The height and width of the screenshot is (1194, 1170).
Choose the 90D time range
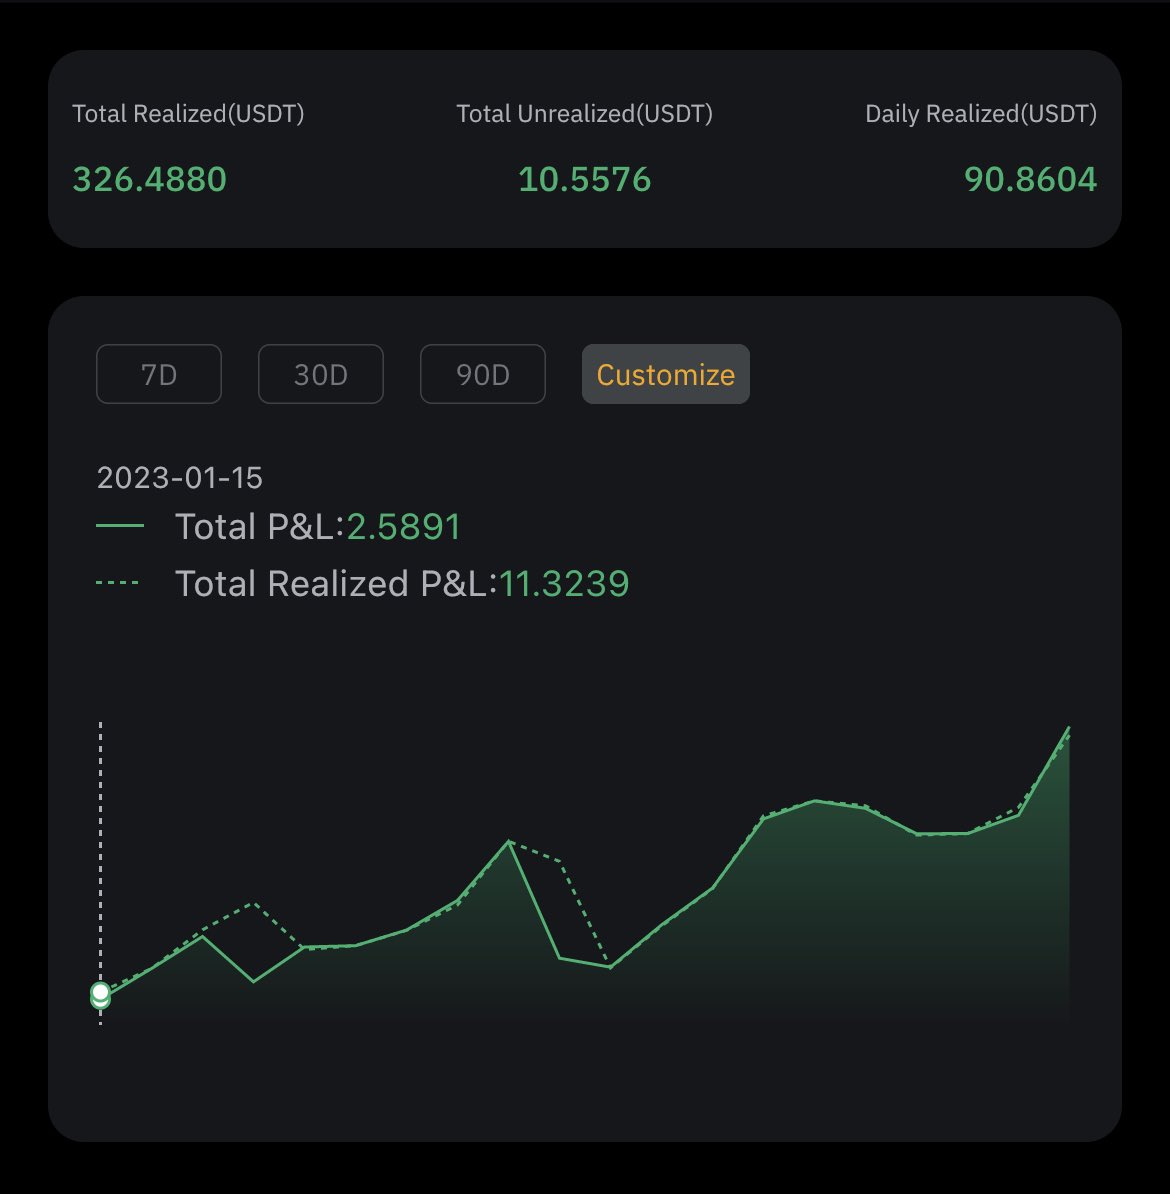click(x=483, y=374)
